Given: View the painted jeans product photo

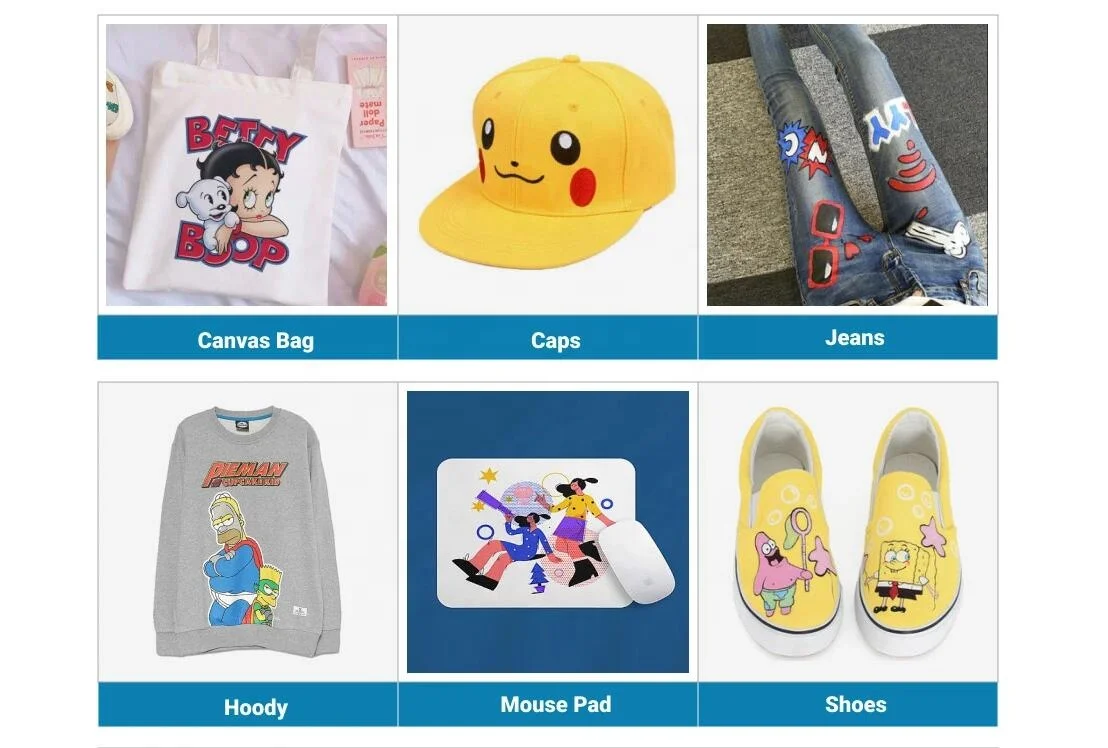Looking at the screenshot, I should pos(847,165).
